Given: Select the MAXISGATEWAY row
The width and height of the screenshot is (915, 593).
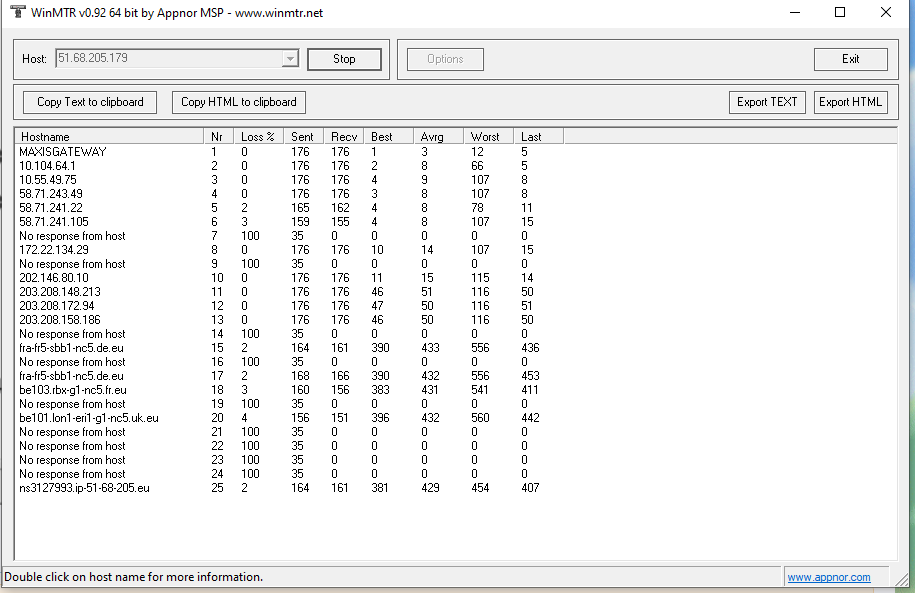Looking at the screenshot, I should [62, 152].
